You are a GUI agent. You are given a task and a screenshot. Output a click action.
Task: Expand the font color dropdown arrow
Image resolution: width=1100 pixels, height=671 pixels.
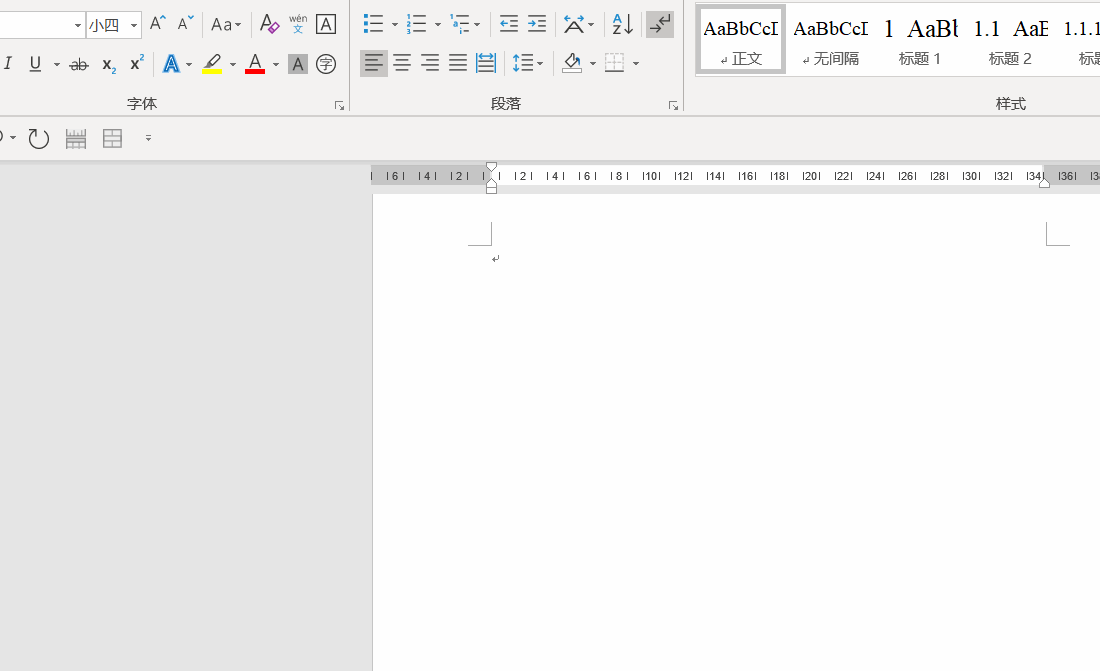[x=276, y=65]
